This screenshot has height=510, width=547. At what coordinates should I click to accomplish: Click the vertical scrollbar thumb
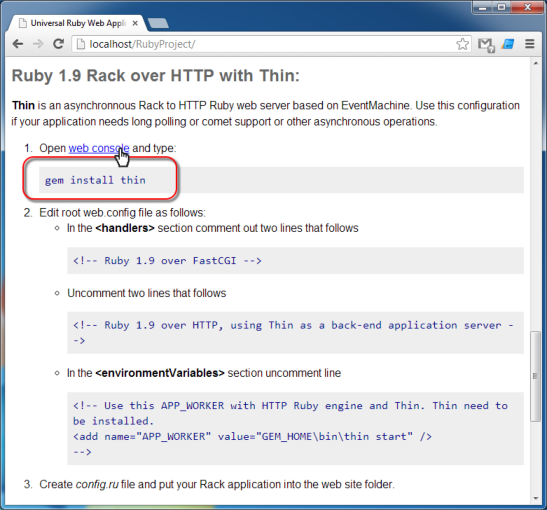(x=535, y=376)
